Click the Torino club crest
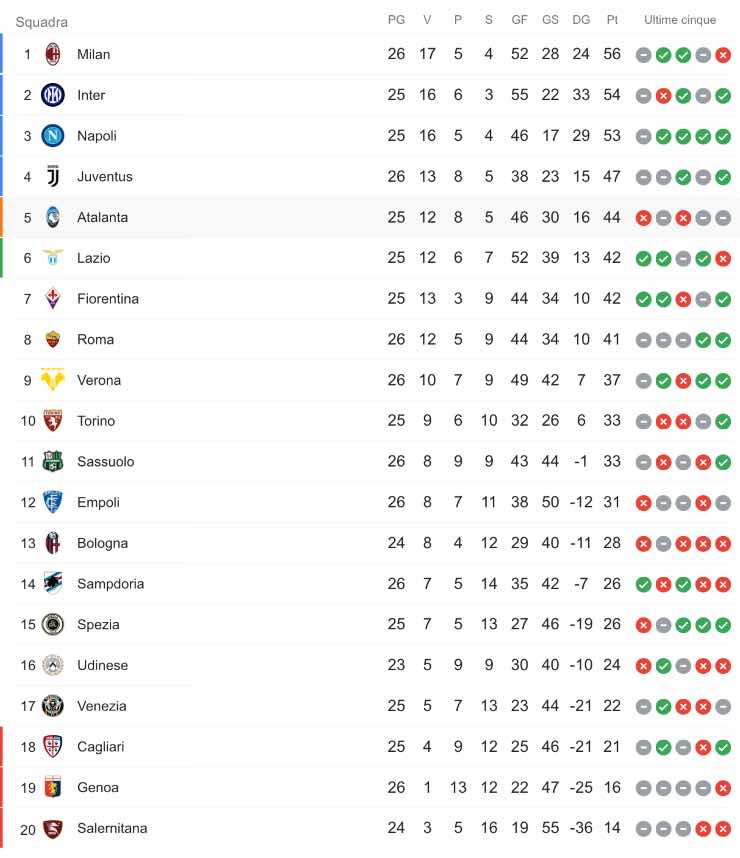The height and width of the screenshot is (858, 740). (53, 421)
